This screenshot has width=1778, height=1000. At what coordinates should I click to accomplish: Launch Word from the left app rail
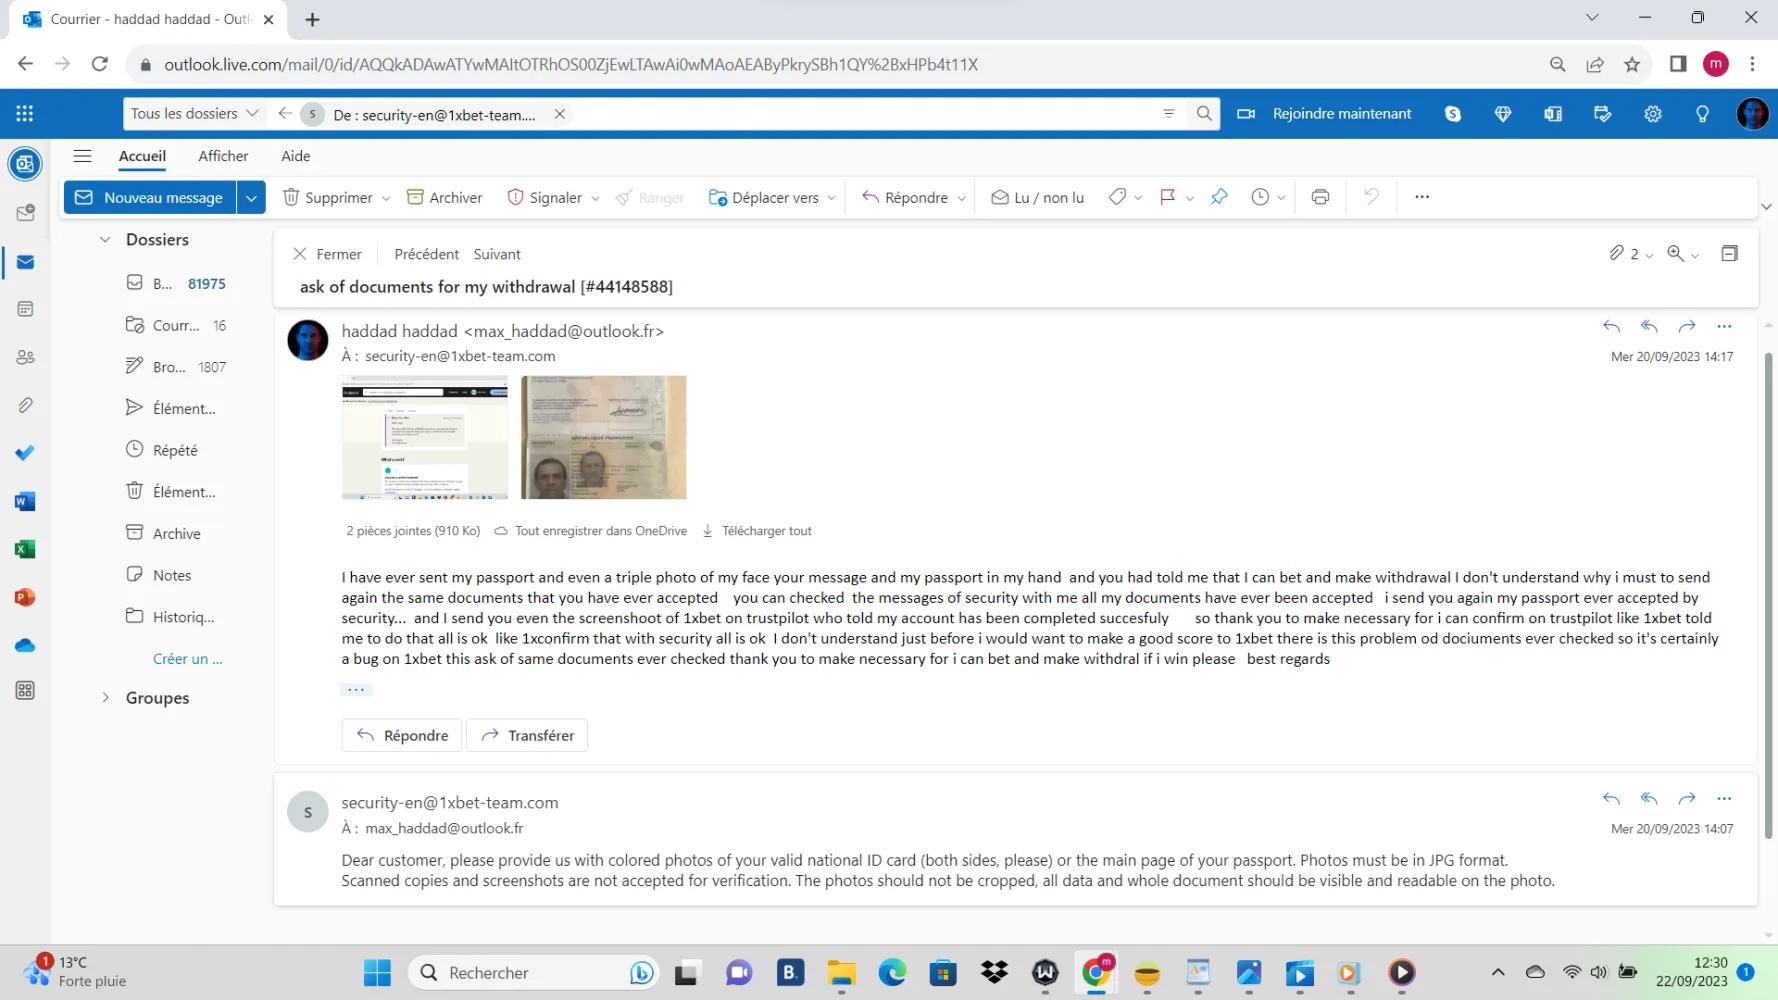26,501
